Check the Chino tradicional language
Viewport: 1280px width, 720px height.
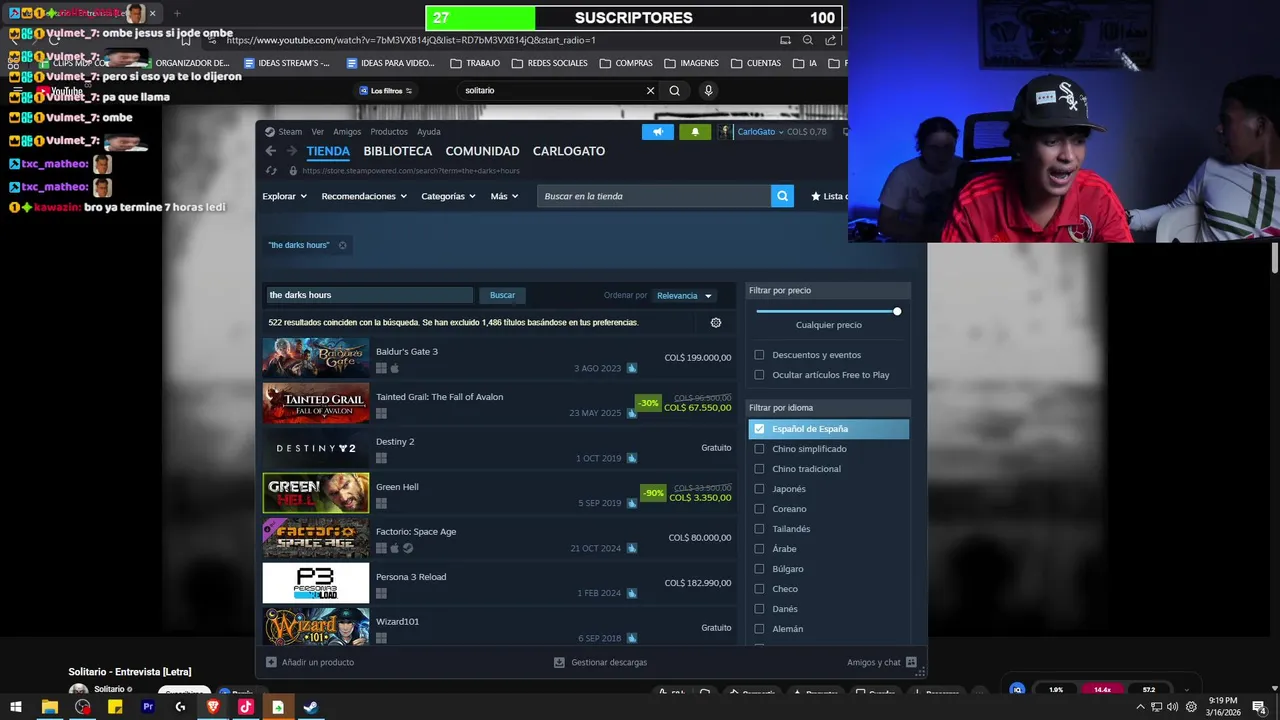759,469
